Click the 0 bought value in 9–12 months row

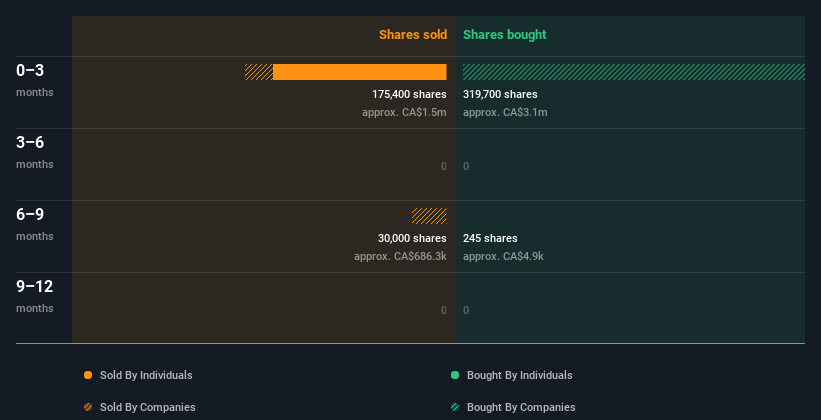point(466,310)
